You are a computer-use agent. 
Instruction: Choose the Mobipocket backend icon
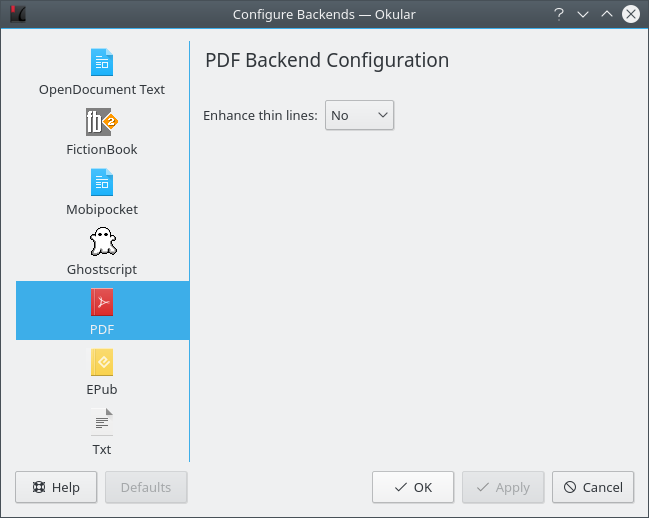coord(102,183)
